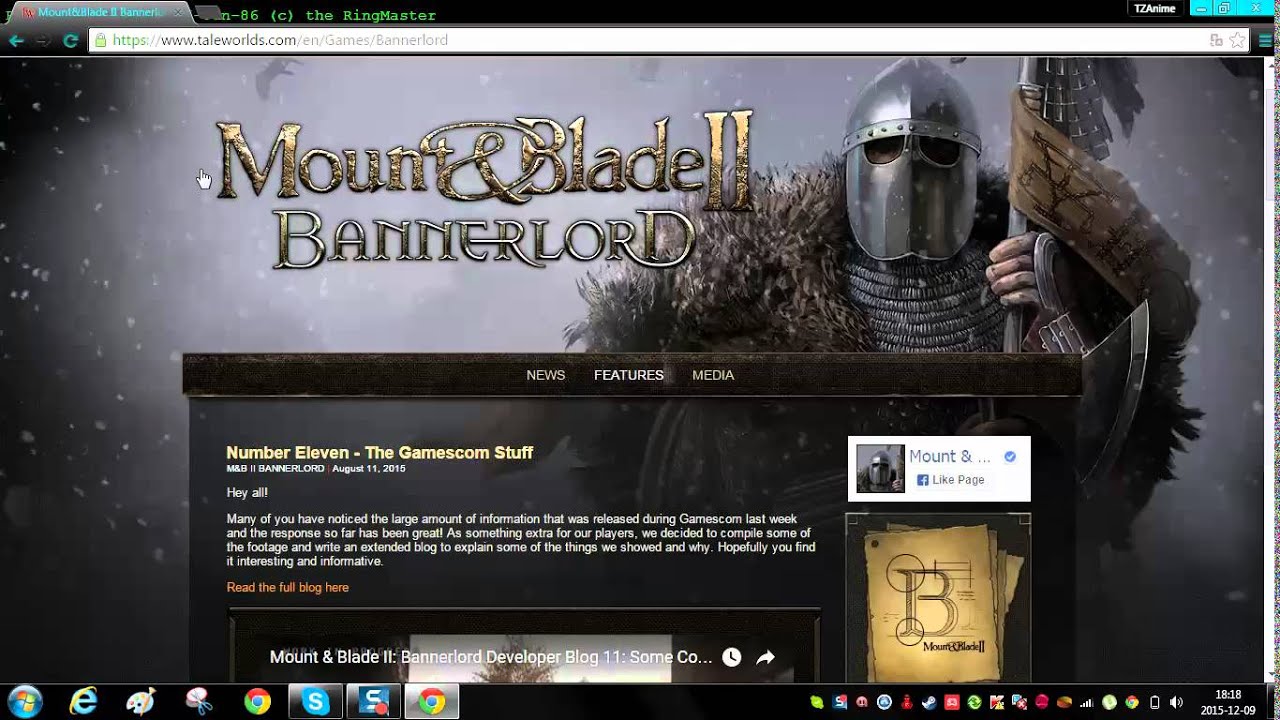The image size is (1280, 720).
Task: Open Mount & ... Facebook page name link
Action: pos(950,457)
